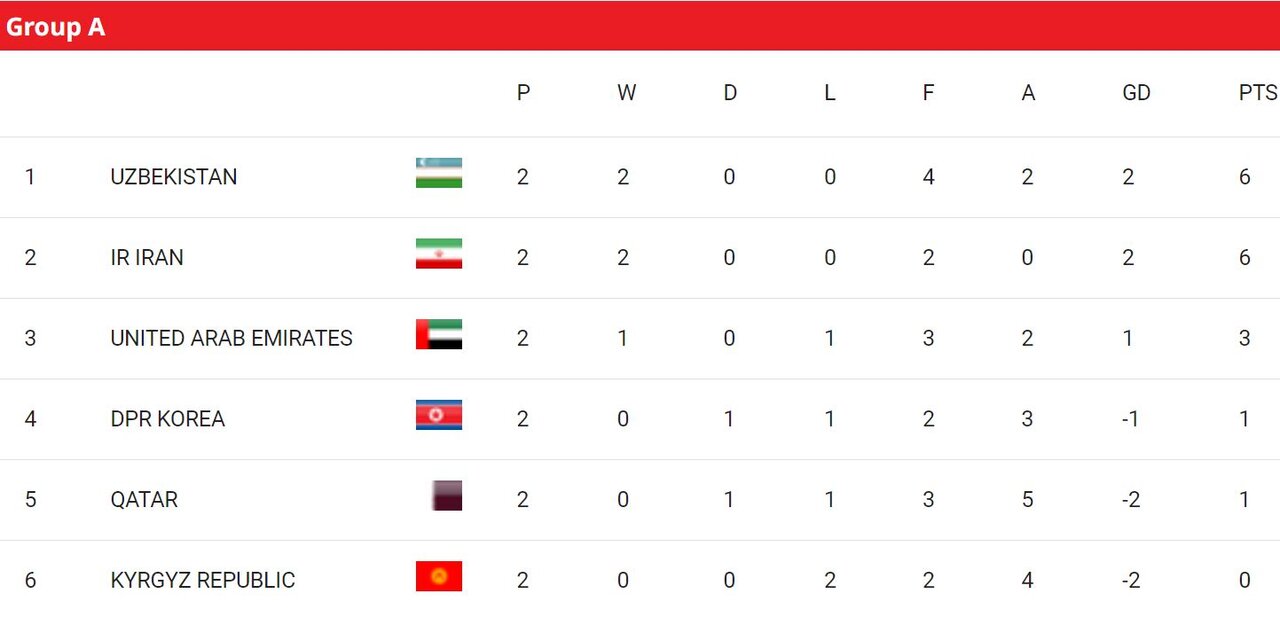Click the PTS column header
The image size is (1280, 617).
coord(1257,93)
